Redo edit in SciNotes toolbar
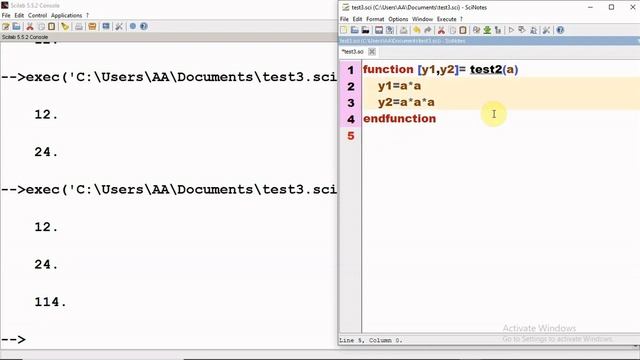Image resolution: width=640 pixels, height=360 pixels. click(x=427, y=30)
